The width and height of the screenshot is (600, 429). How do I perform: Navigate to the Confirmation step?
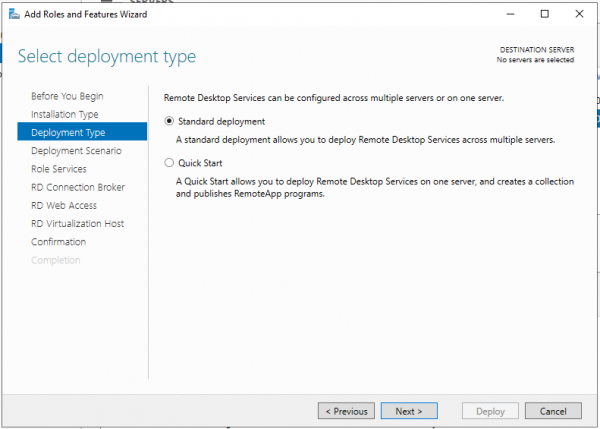pos(59,242)
